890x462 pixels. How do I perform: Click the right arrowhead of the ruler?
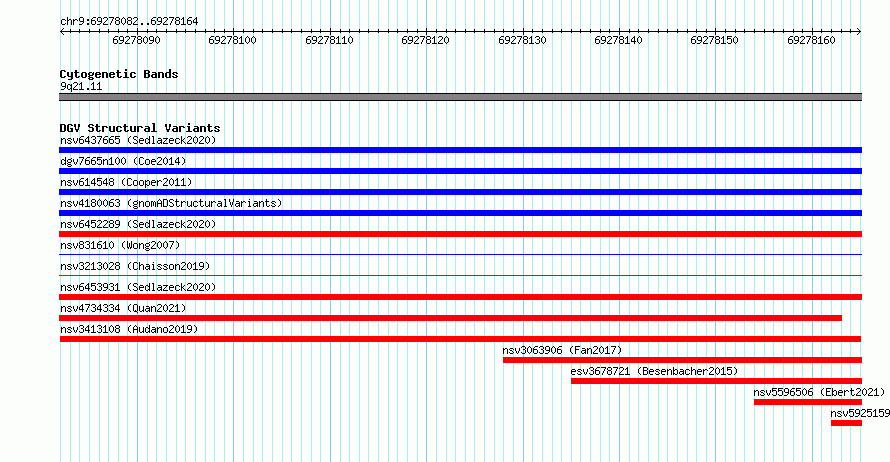click(x=859, y=31)
